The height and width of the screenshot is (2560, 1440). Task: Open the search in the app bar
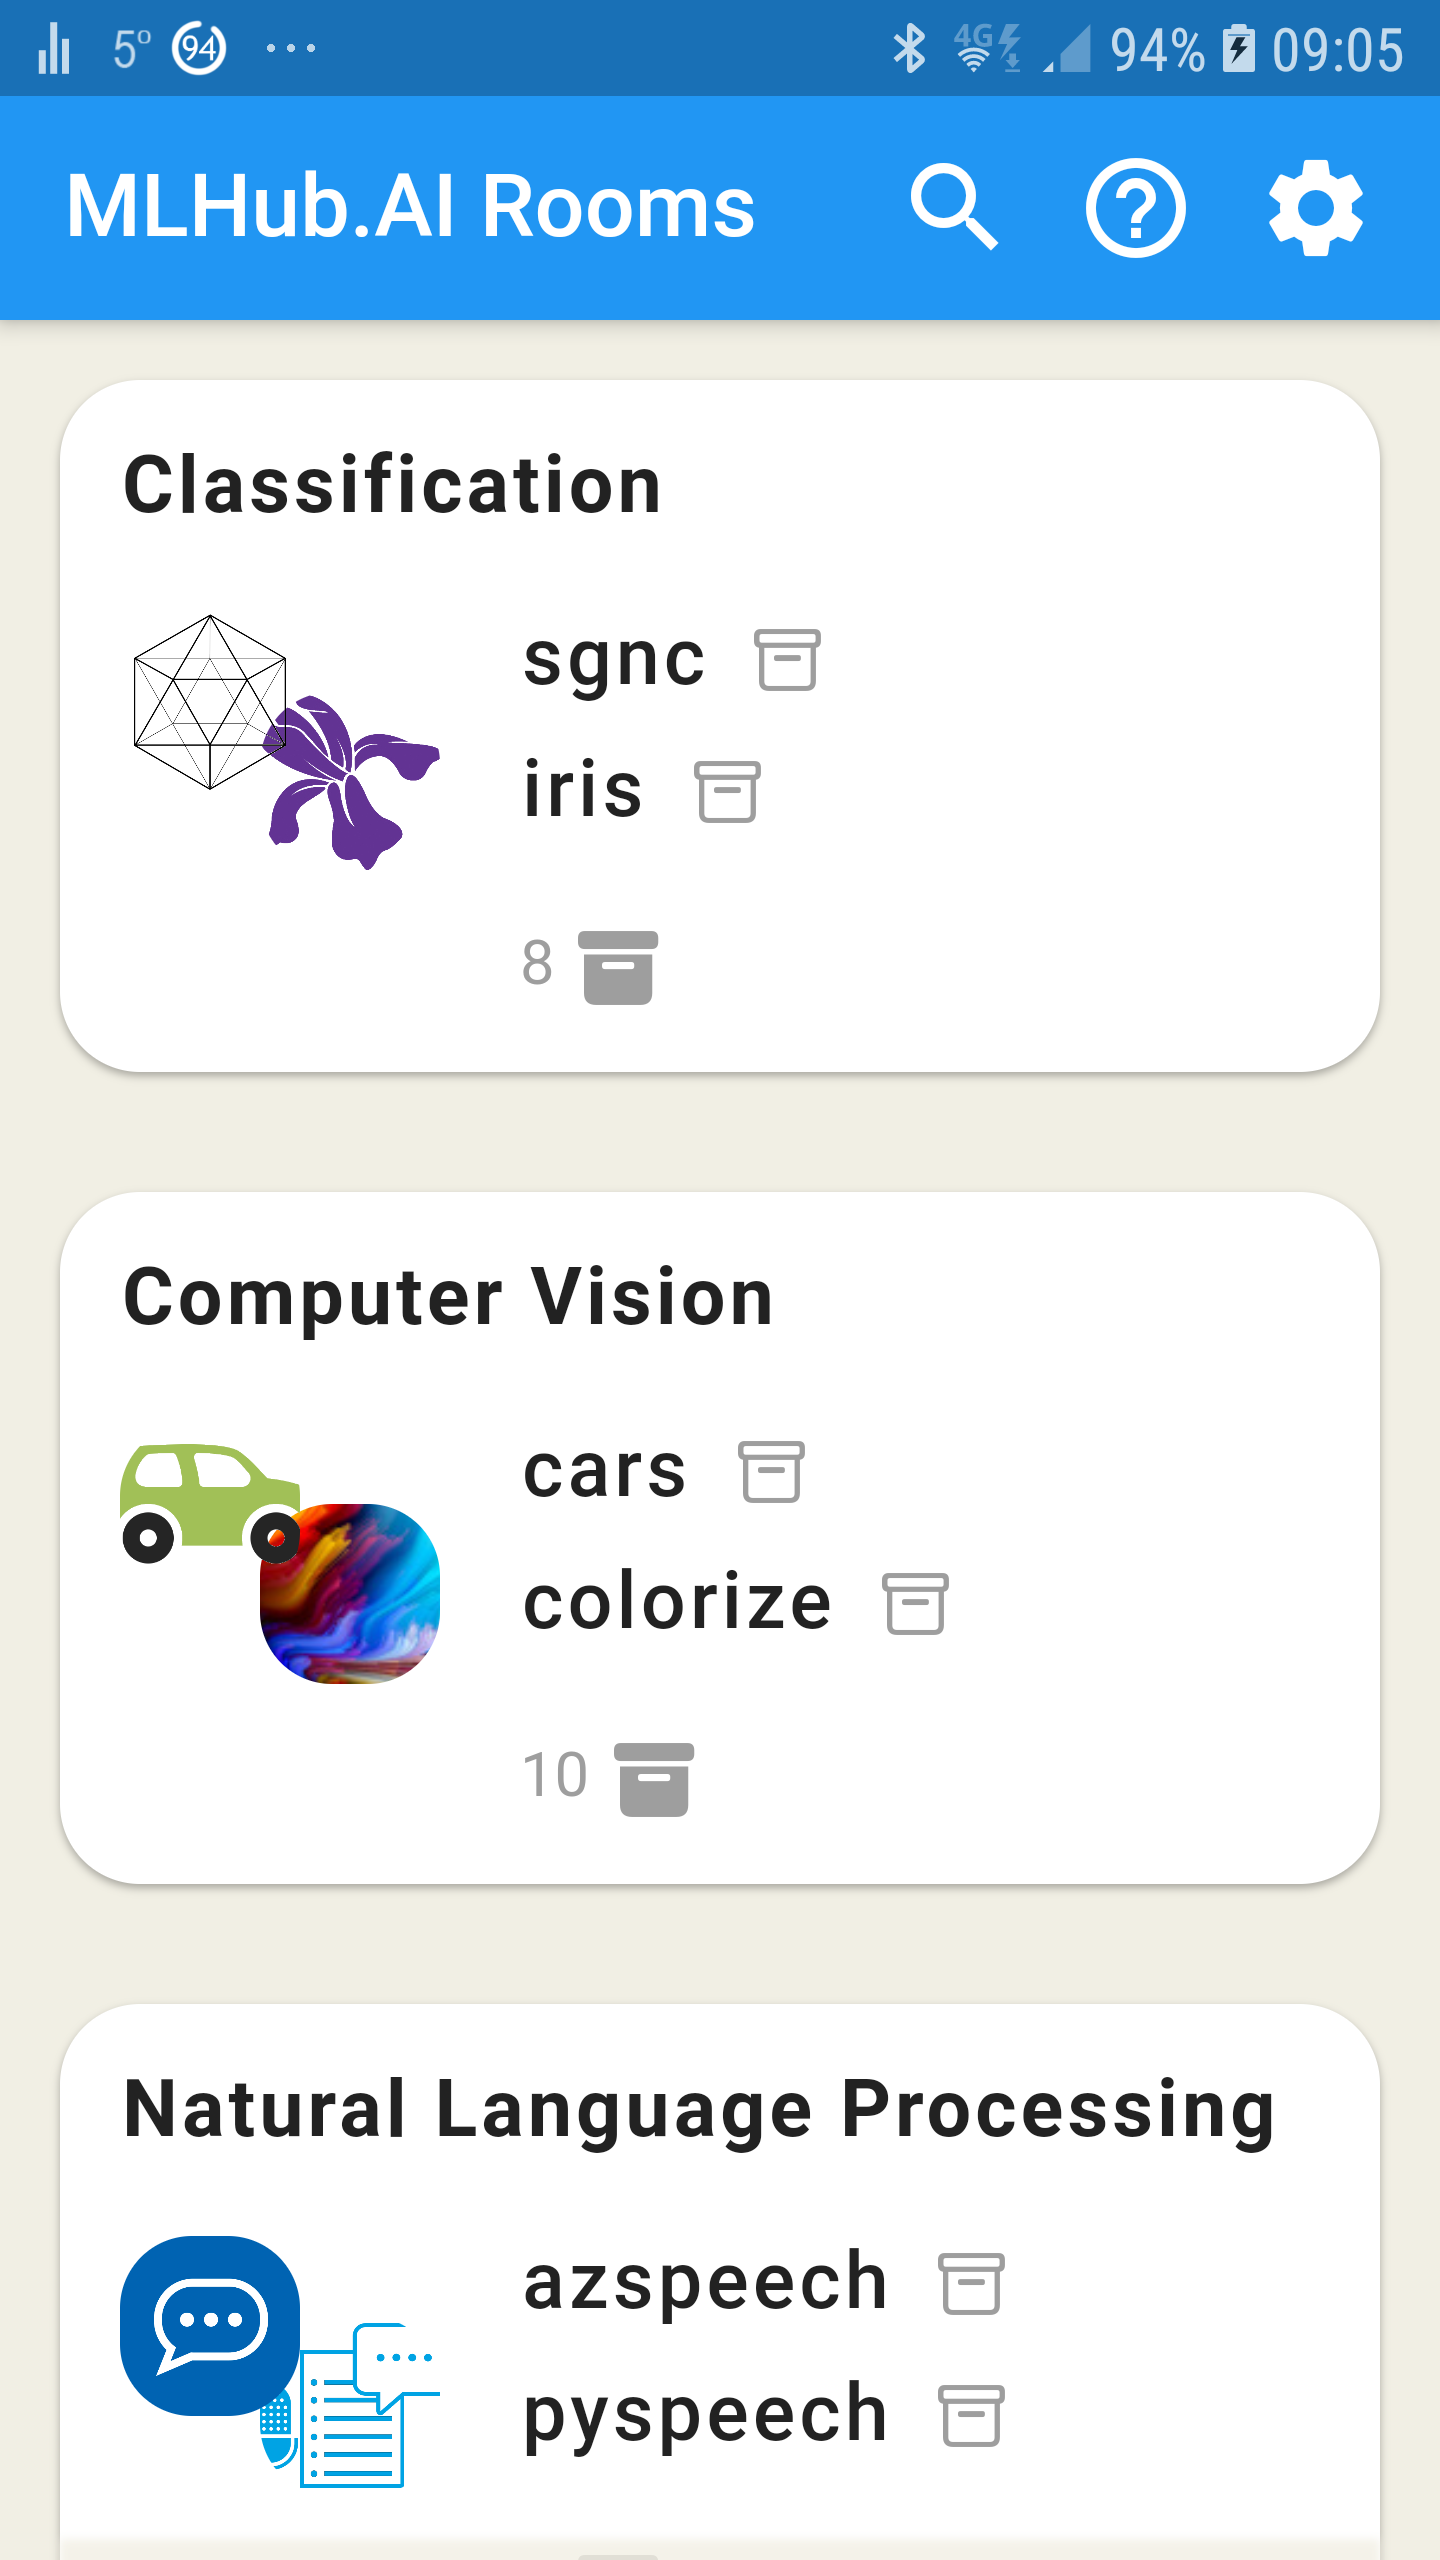(953, 207)
